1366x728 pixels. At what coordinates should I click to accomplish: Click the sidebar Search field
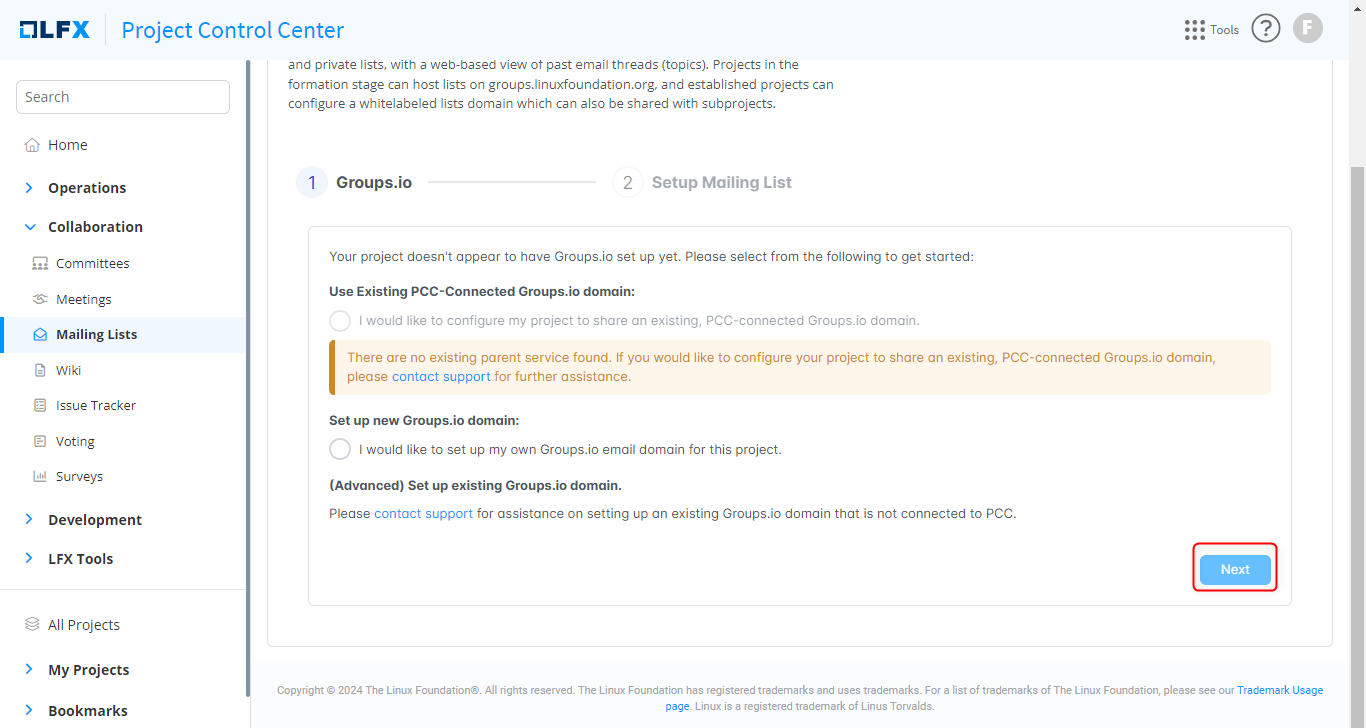pos(123,97)
